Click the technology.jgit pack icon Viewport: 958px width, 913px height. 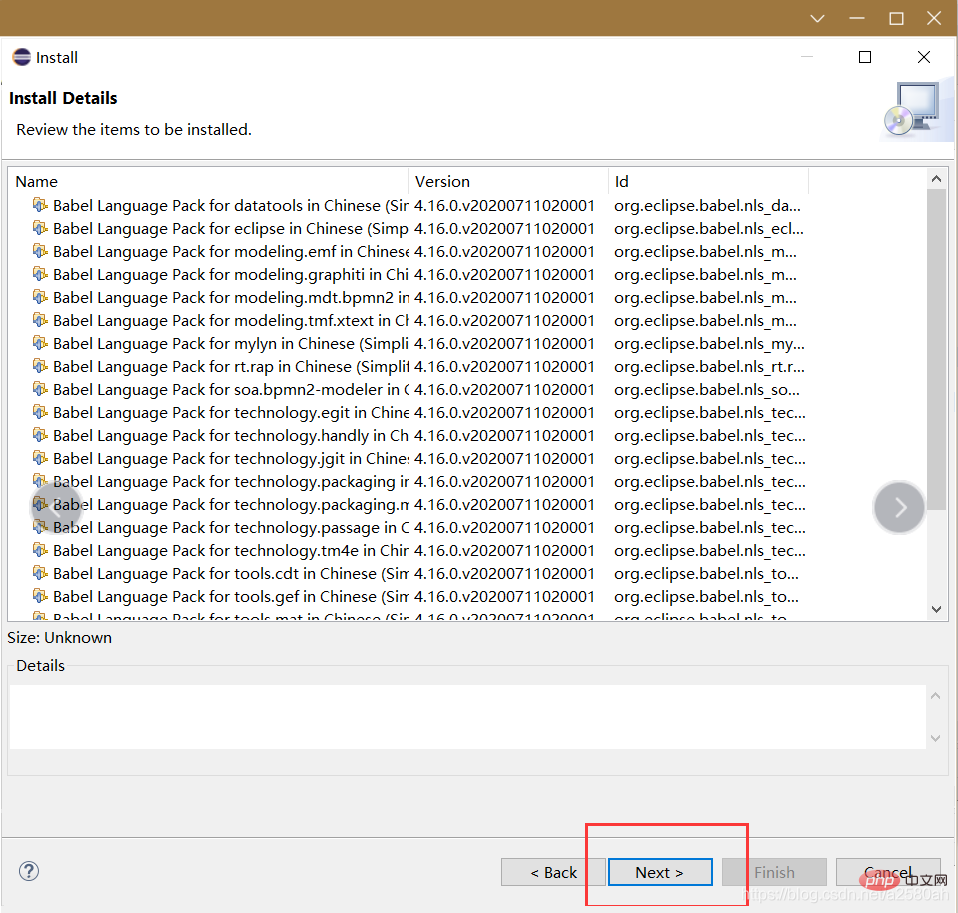pyautogui.click(x=40, y=458)
